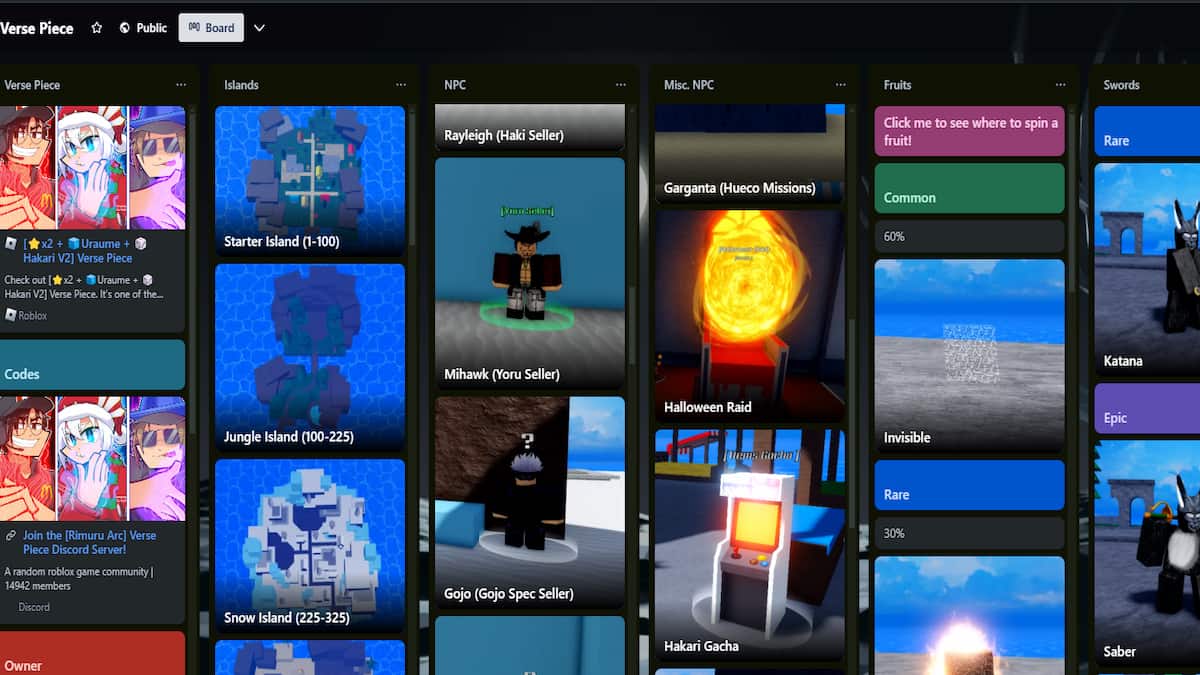Open the Hakari Gacha card

[x=750, y=545]
